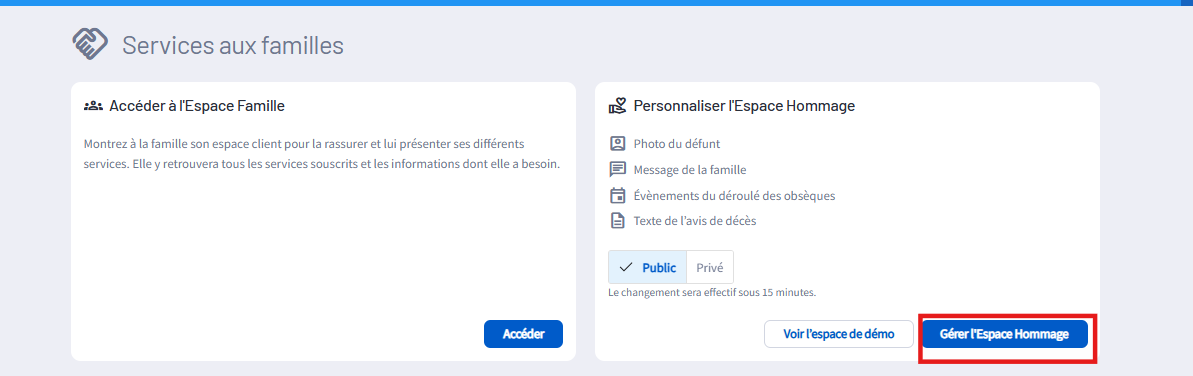Image resolution: width=1193 pixels, height=376 pixels.
Task: Click Texte de l'avis de décès label
Action: [x=695, y=221]
